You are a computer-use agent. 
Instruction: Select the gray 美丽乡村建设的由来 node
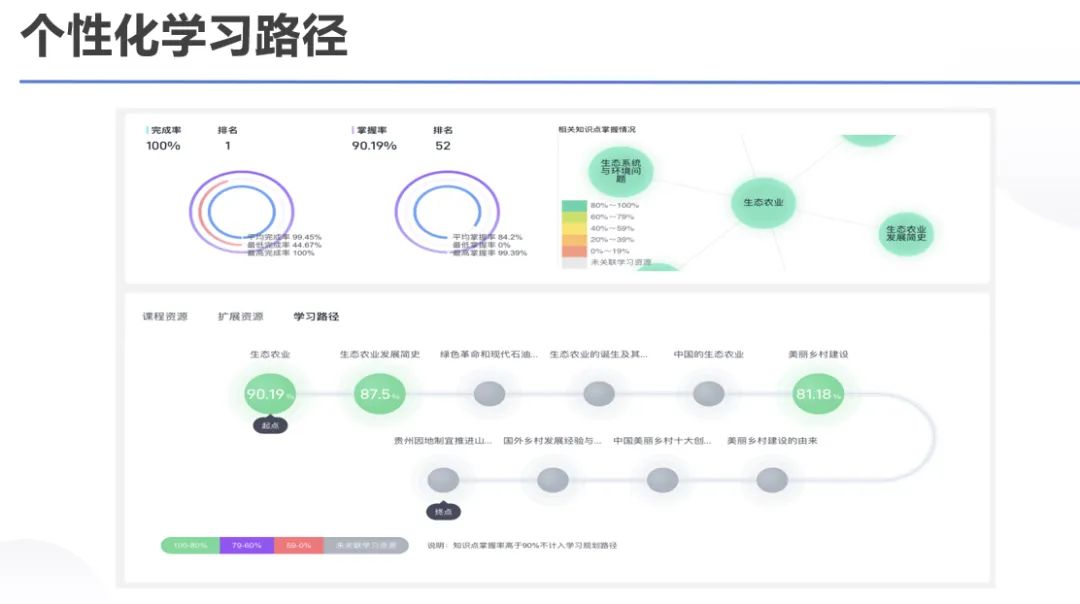(771, 480)
